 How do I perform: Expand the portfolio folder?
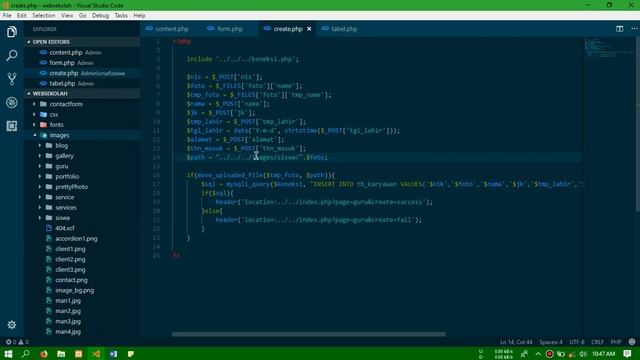[40, 177]
